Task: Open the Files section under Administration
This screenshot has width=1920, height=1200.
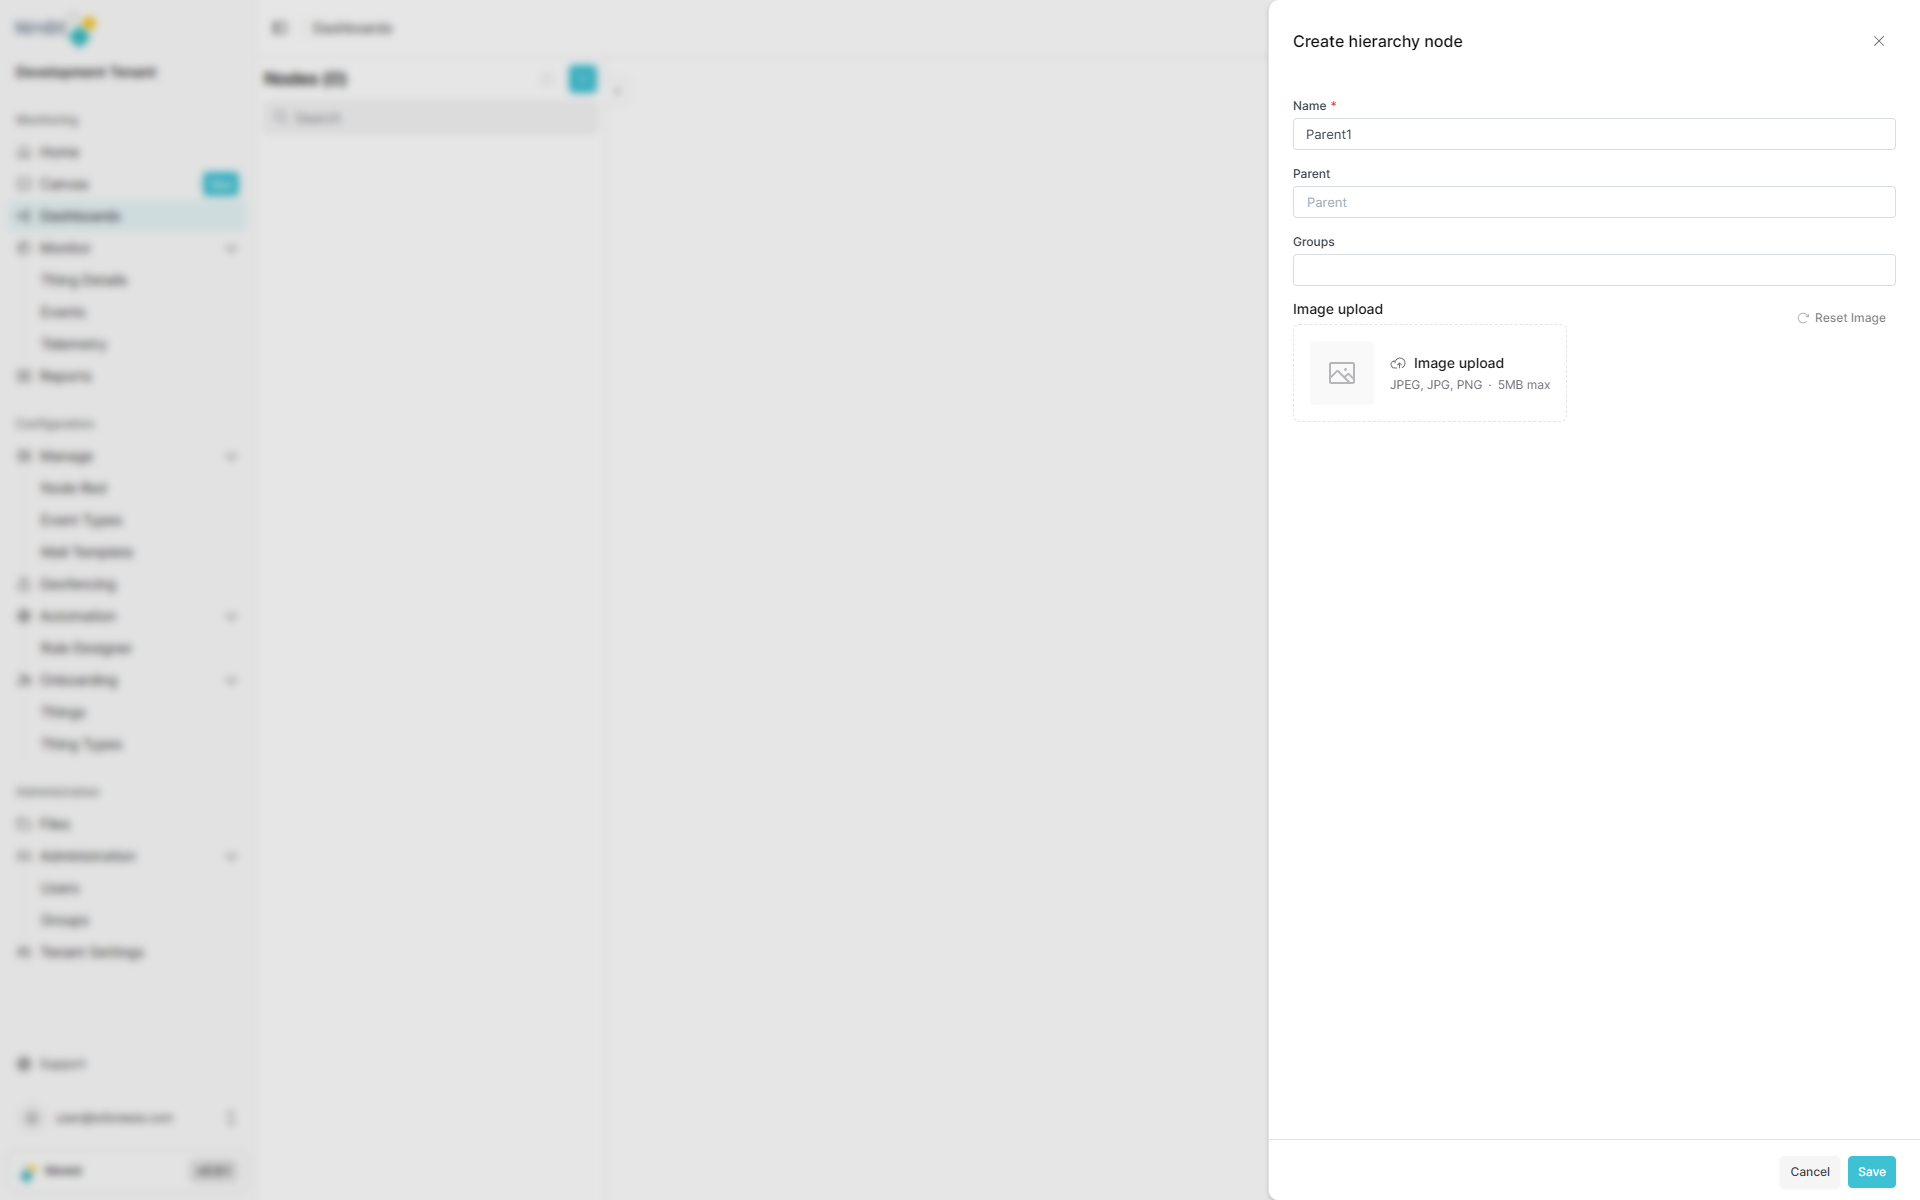Action: pos(55,824)
